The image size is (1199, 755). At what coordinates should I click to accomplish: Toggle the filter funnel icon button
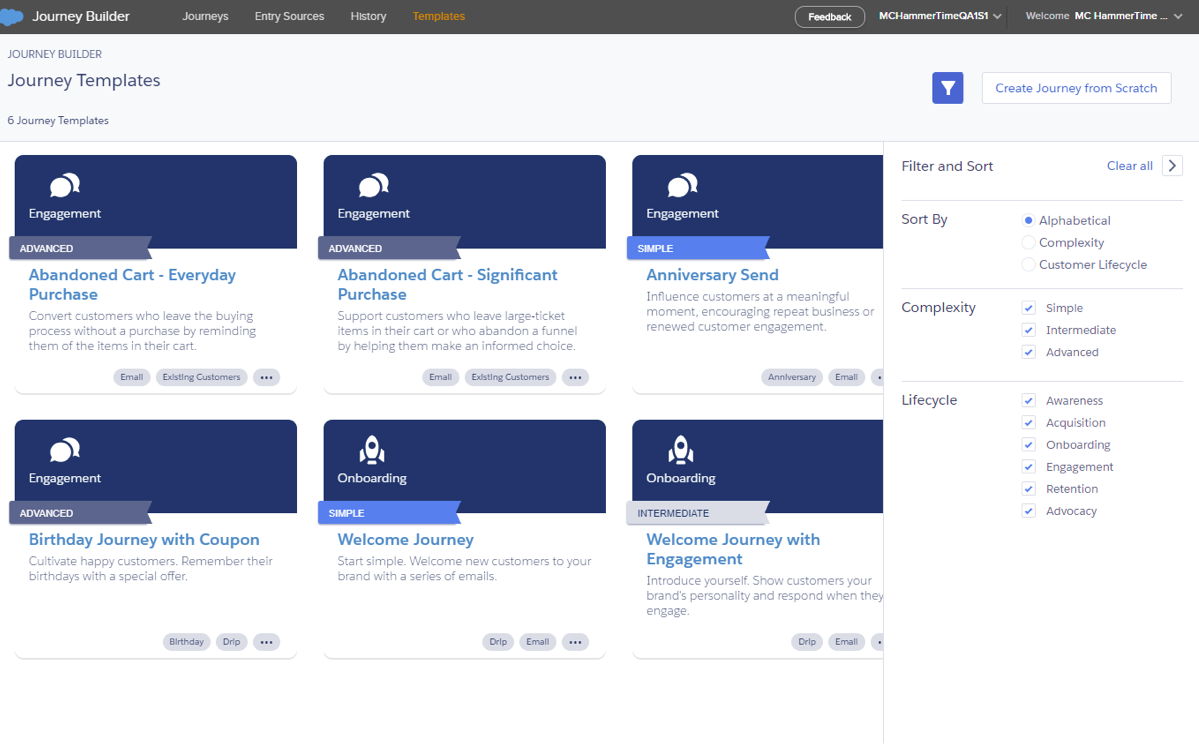click(x=947, y=88)
